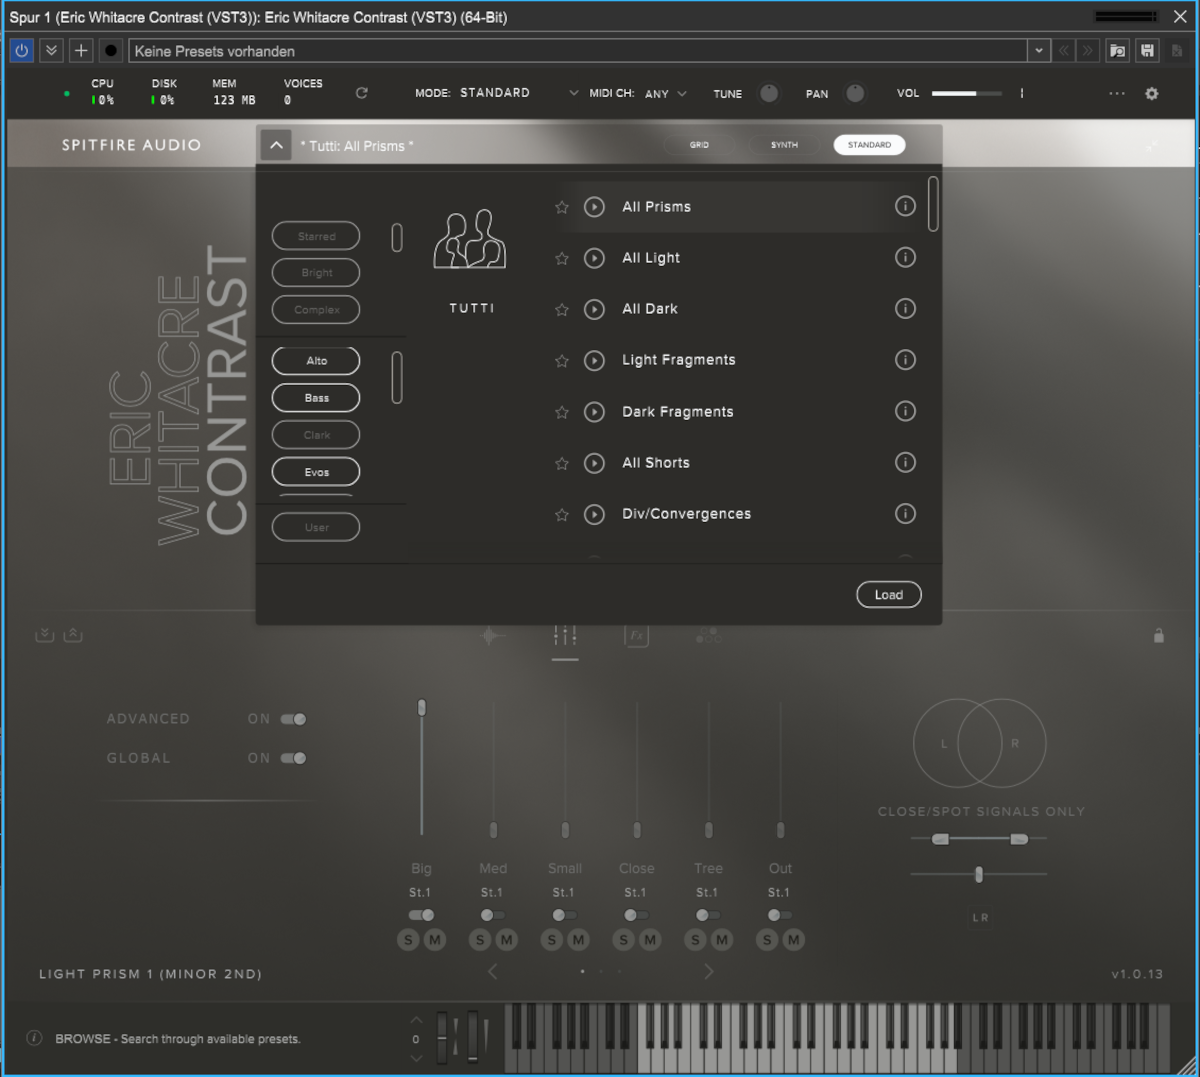This screenshot has width=1200, height=1077.
Task: Click the PAN knob
Action: [x=855, y=93]
